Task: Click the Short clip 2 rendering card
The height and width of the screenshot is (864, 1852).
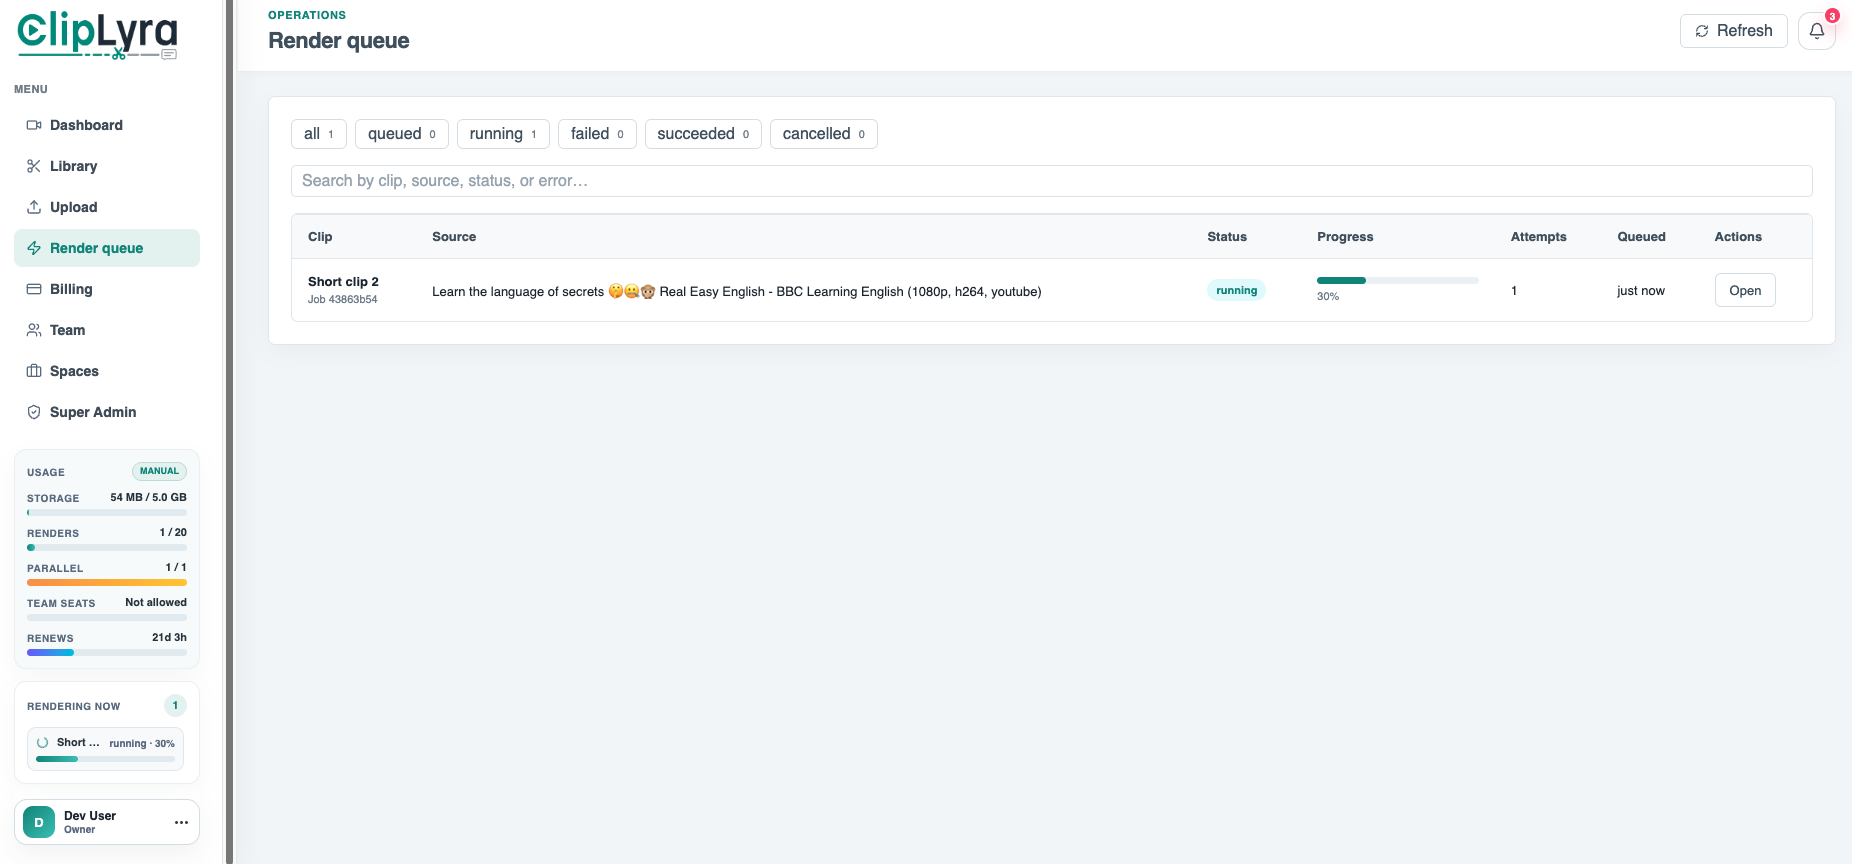Action: coord(106,749)
